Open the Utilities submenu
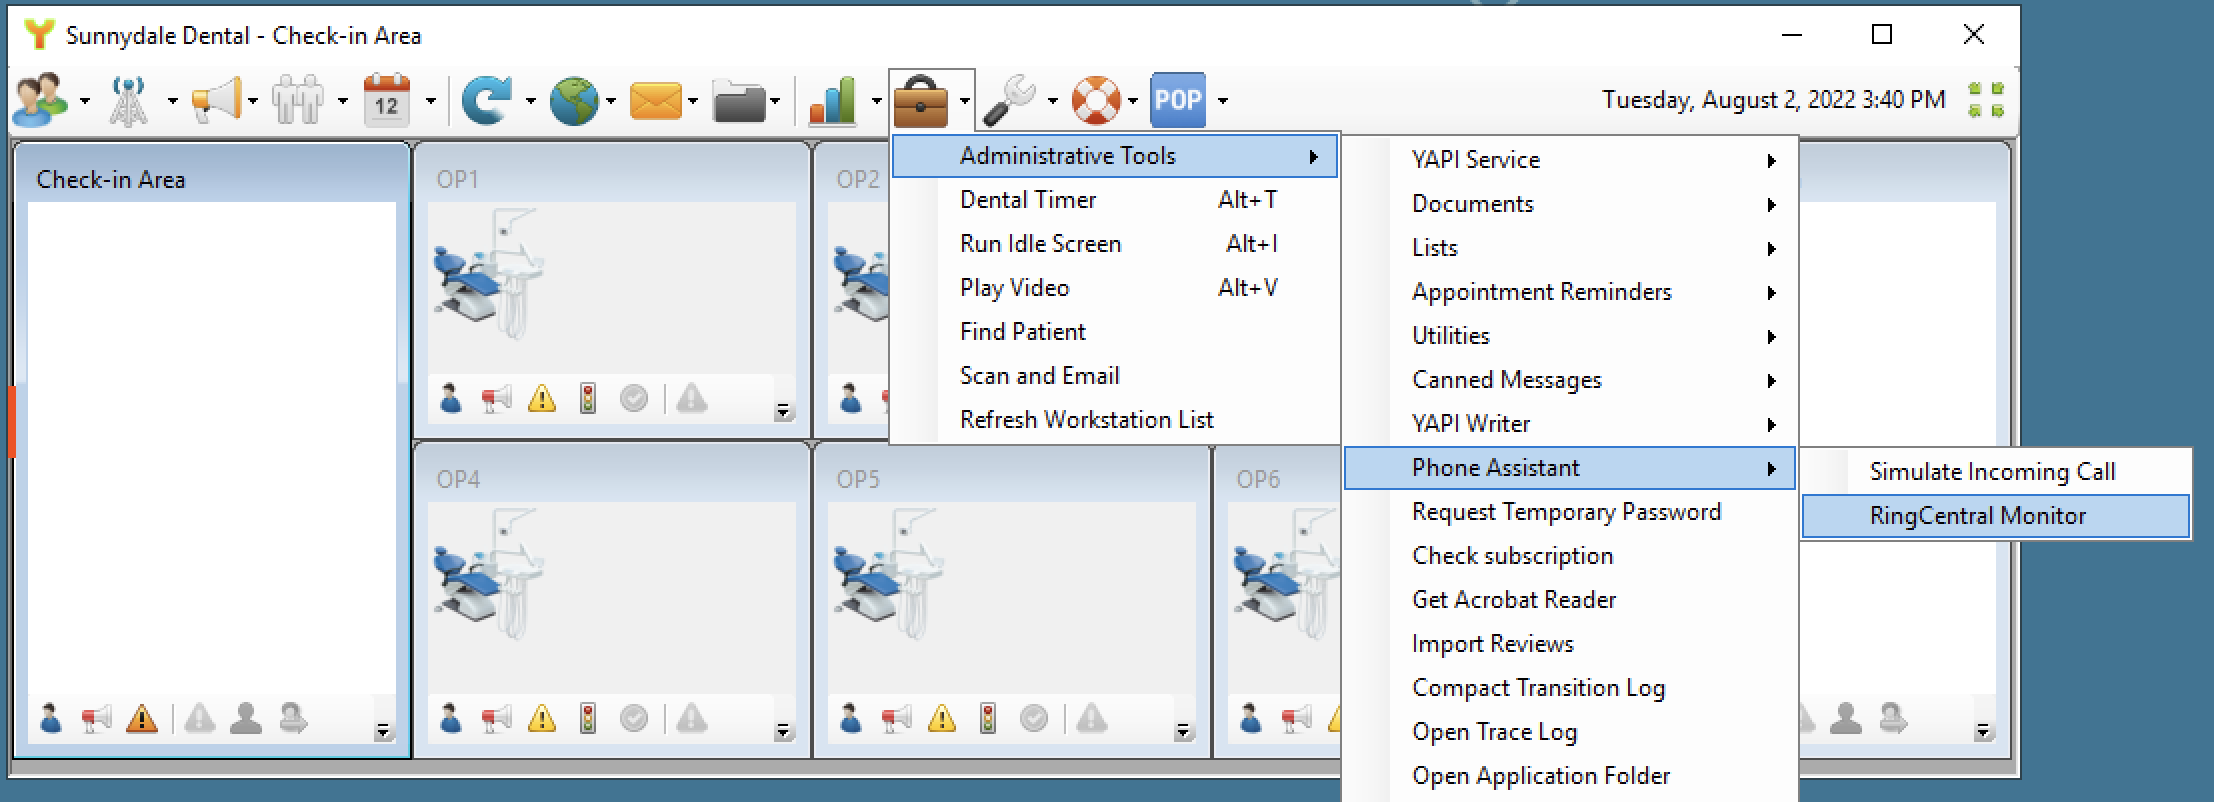2214x802 pixels. coord(1570,336)
